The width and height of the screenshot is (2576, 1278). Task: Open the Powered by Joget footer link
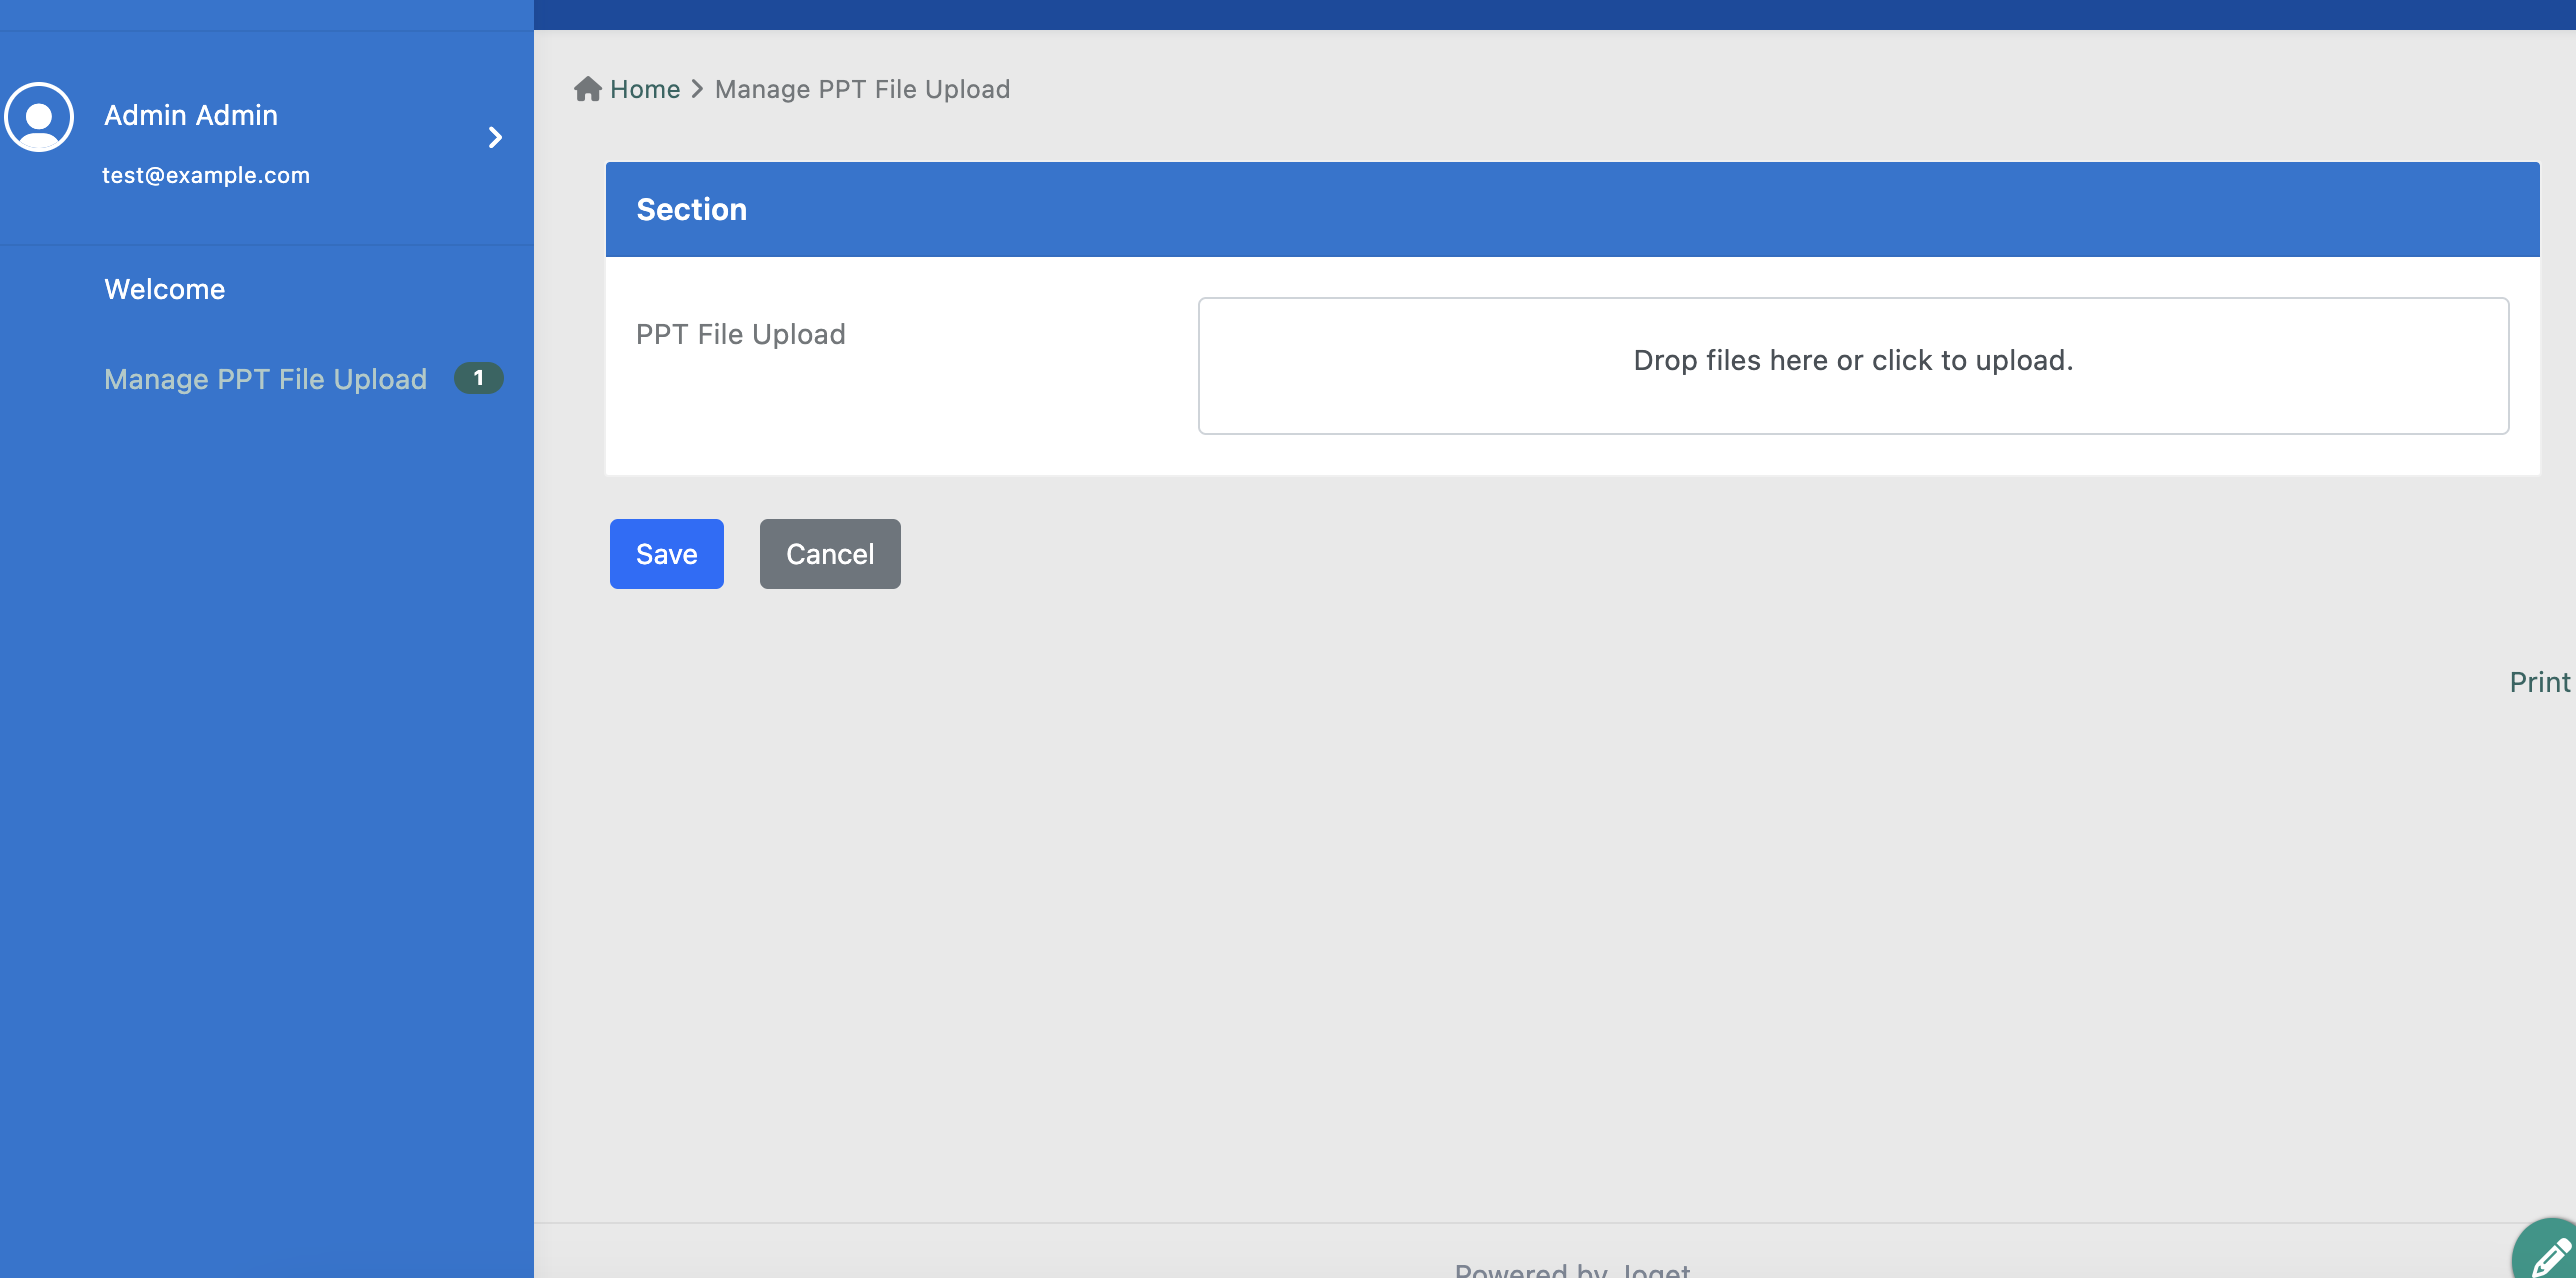(x=1655, y=1269)
